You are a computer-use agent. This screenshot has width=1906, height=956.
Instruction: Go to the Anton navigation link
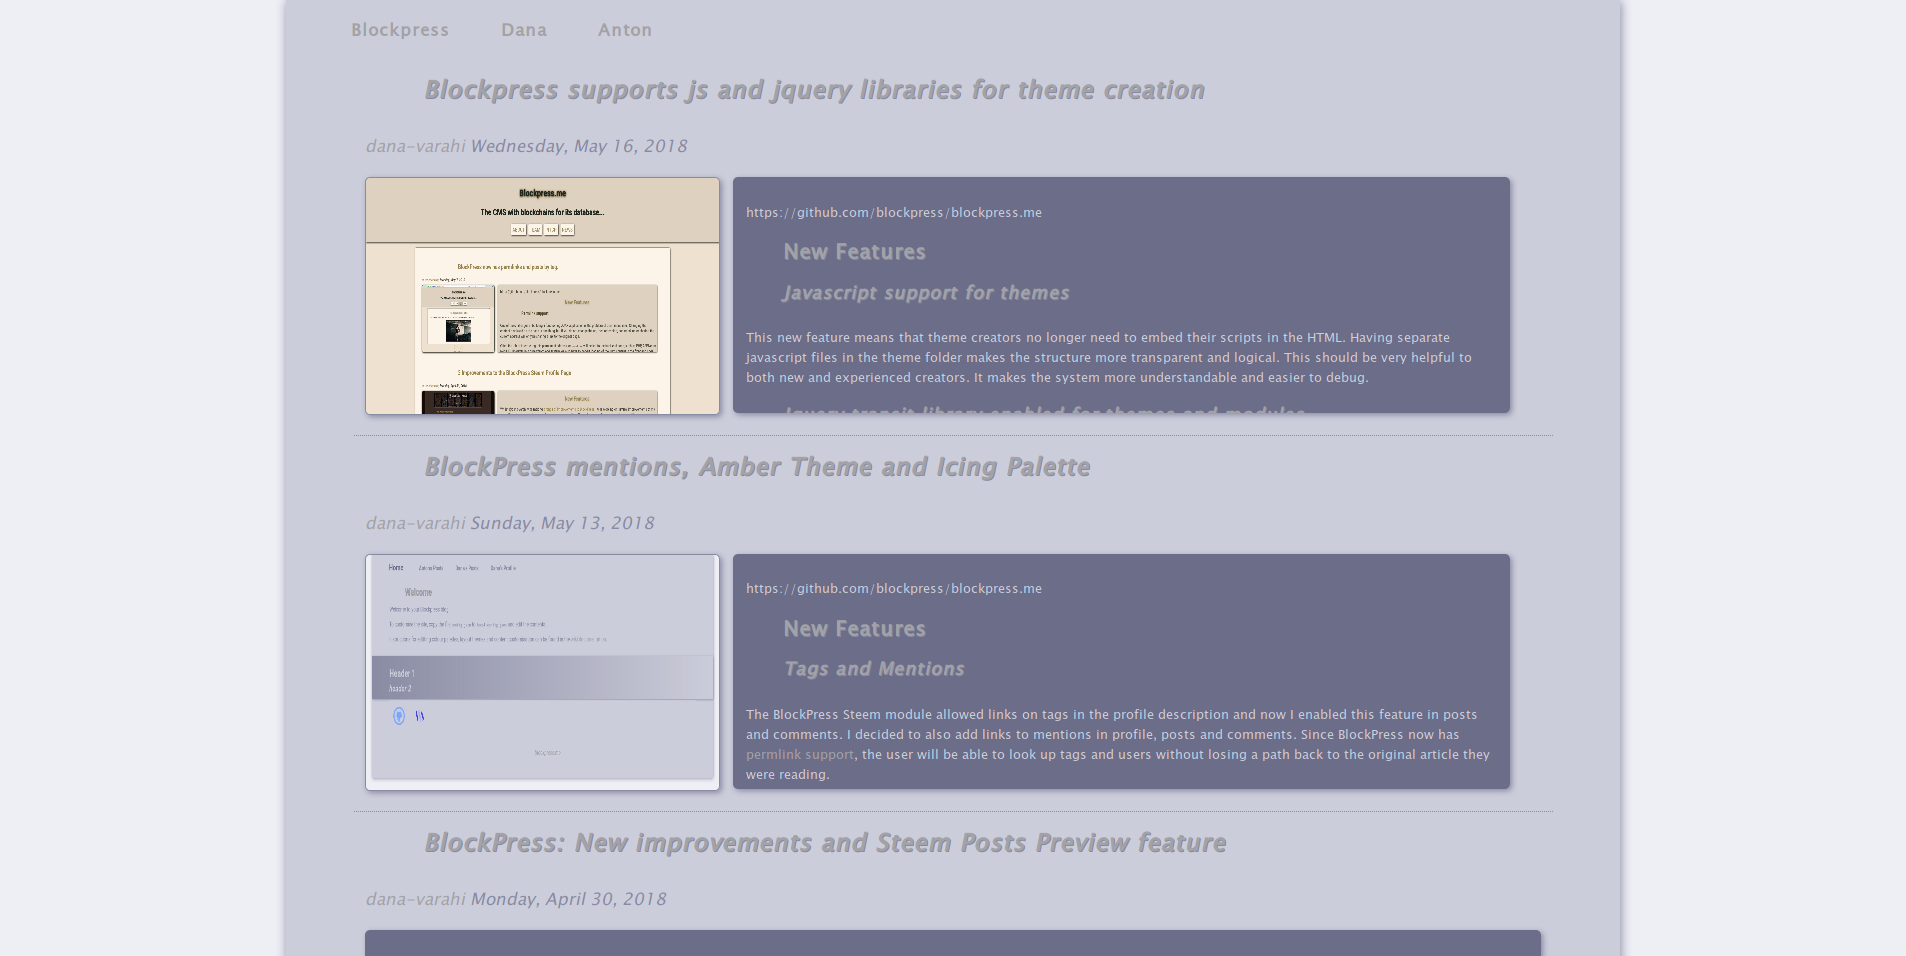[x=625, y=30]
